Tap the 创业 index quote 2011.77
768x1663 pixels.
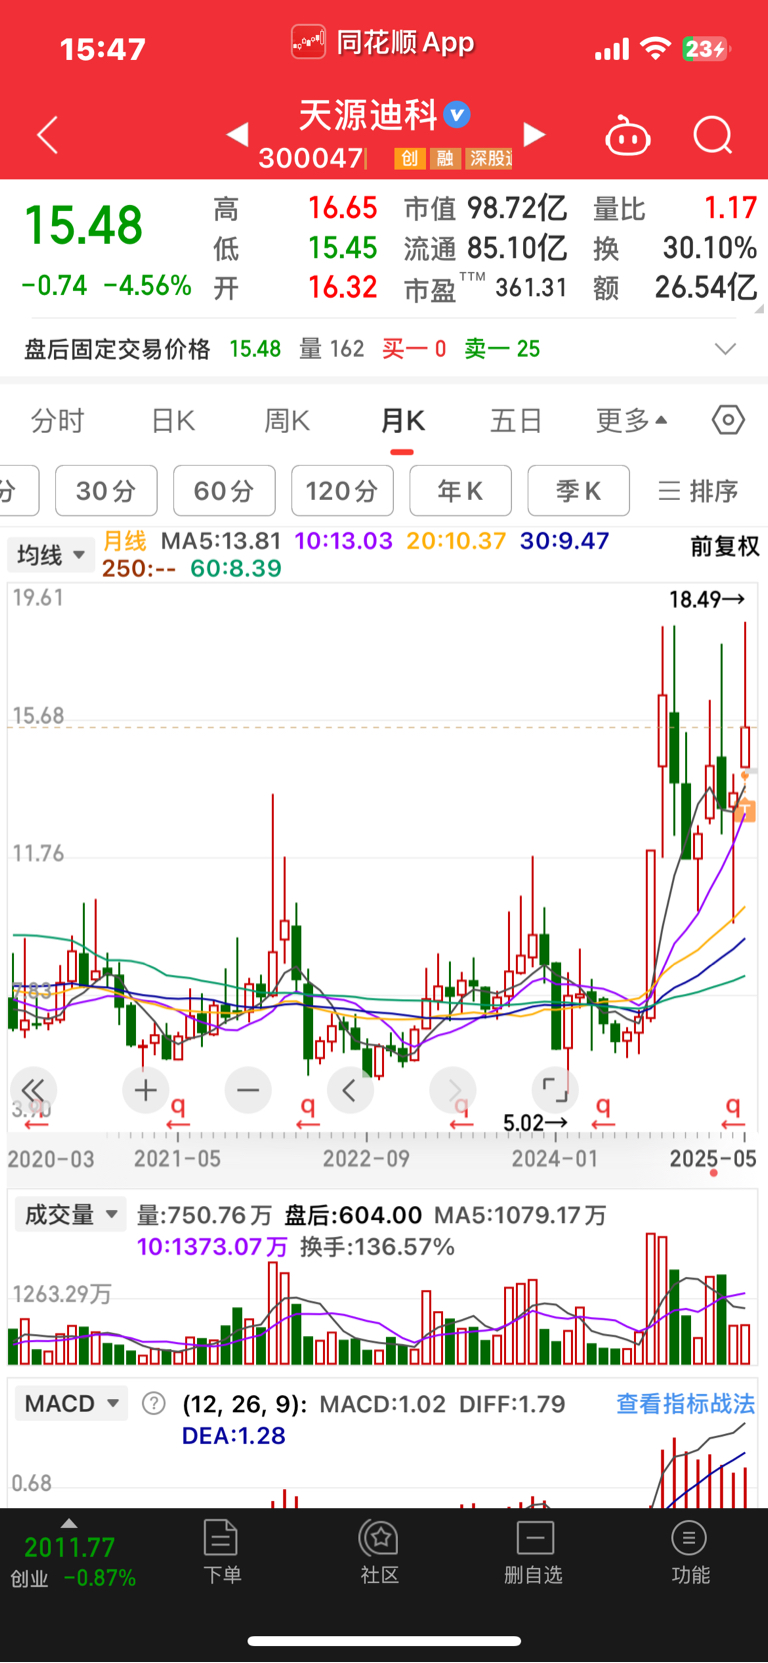pos(70,1547)
